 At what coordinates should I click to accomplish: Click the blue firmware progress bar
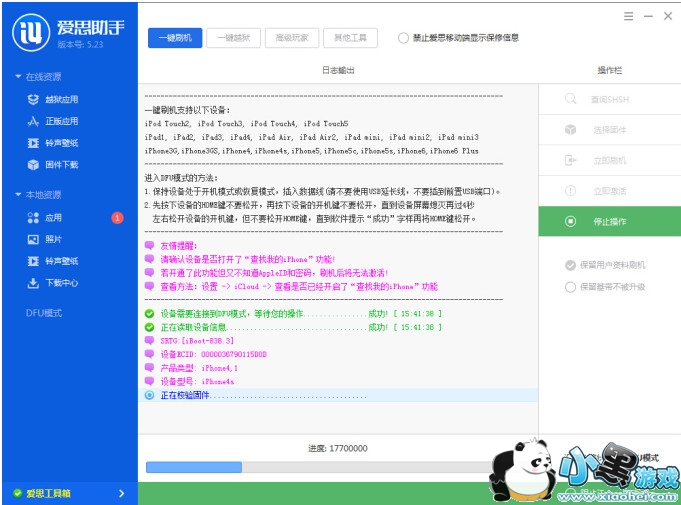(194, 467)
